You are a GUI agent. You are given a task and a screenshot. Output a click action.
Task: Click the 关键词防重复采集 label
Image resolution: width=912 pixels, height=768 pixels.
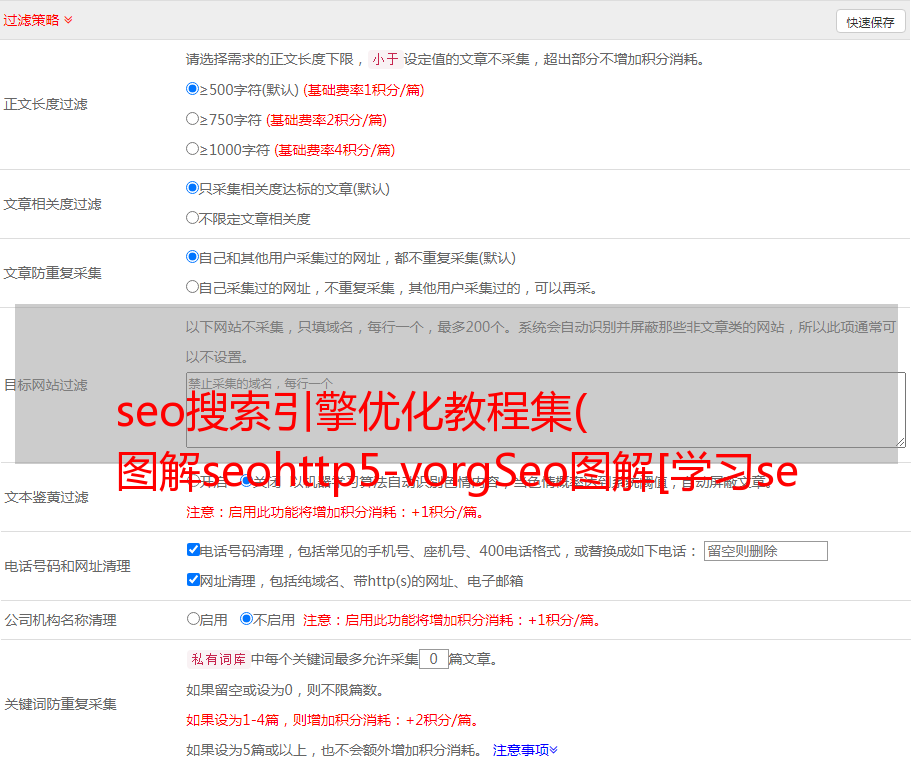coord(60,704)
